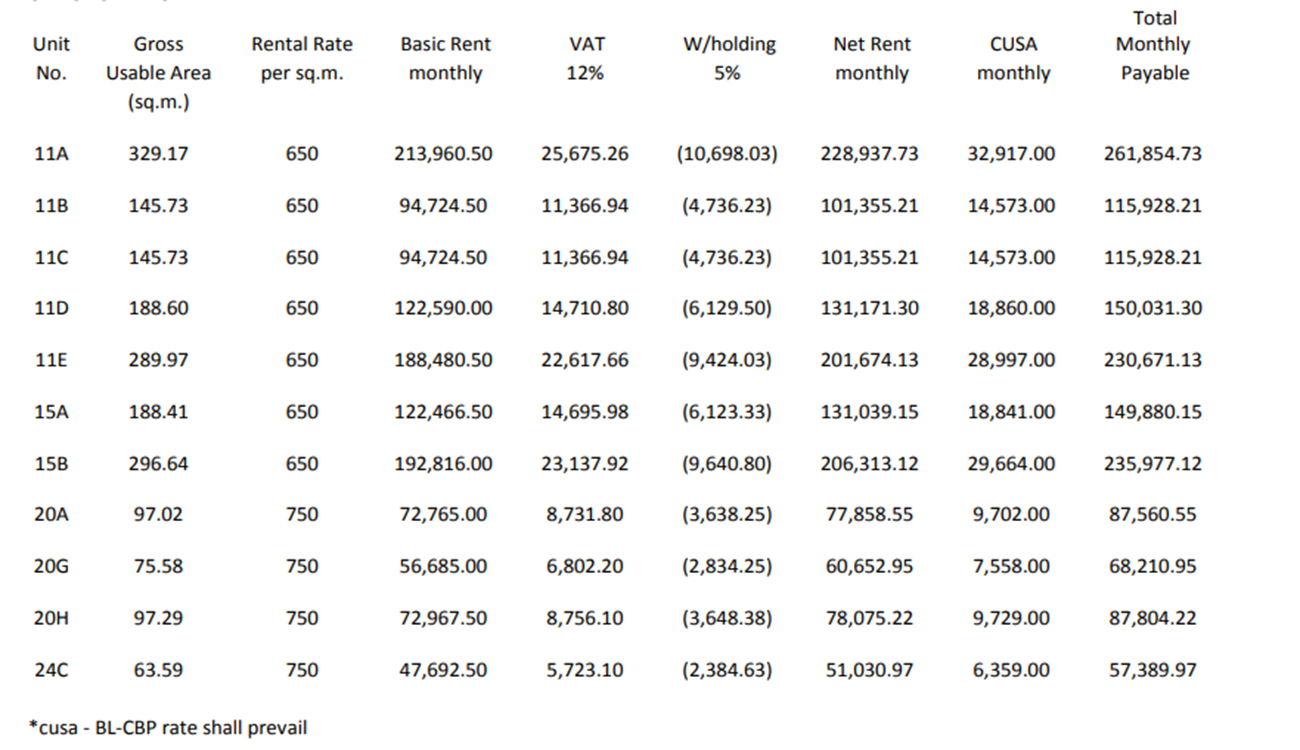Click the VAT amount 14,710.80

585,308
